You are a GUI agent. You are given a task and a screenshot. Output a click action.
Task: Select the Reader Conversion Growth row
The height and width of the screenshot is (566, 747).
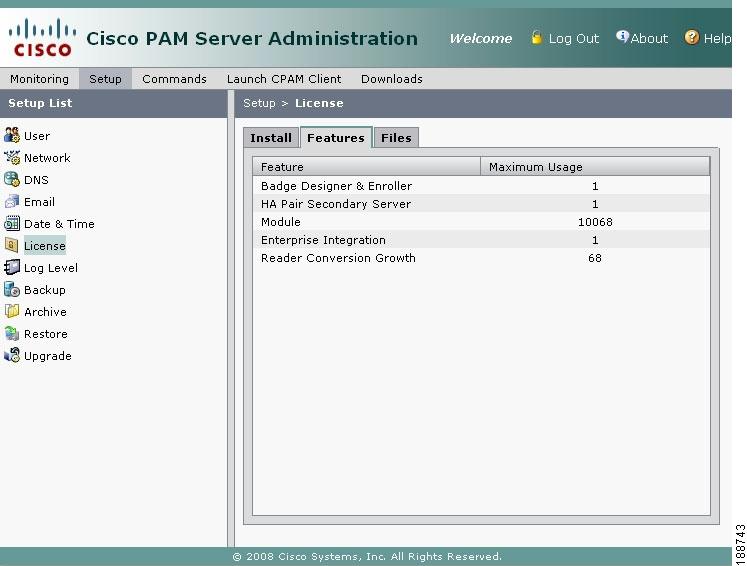click(x=481, y=258)
